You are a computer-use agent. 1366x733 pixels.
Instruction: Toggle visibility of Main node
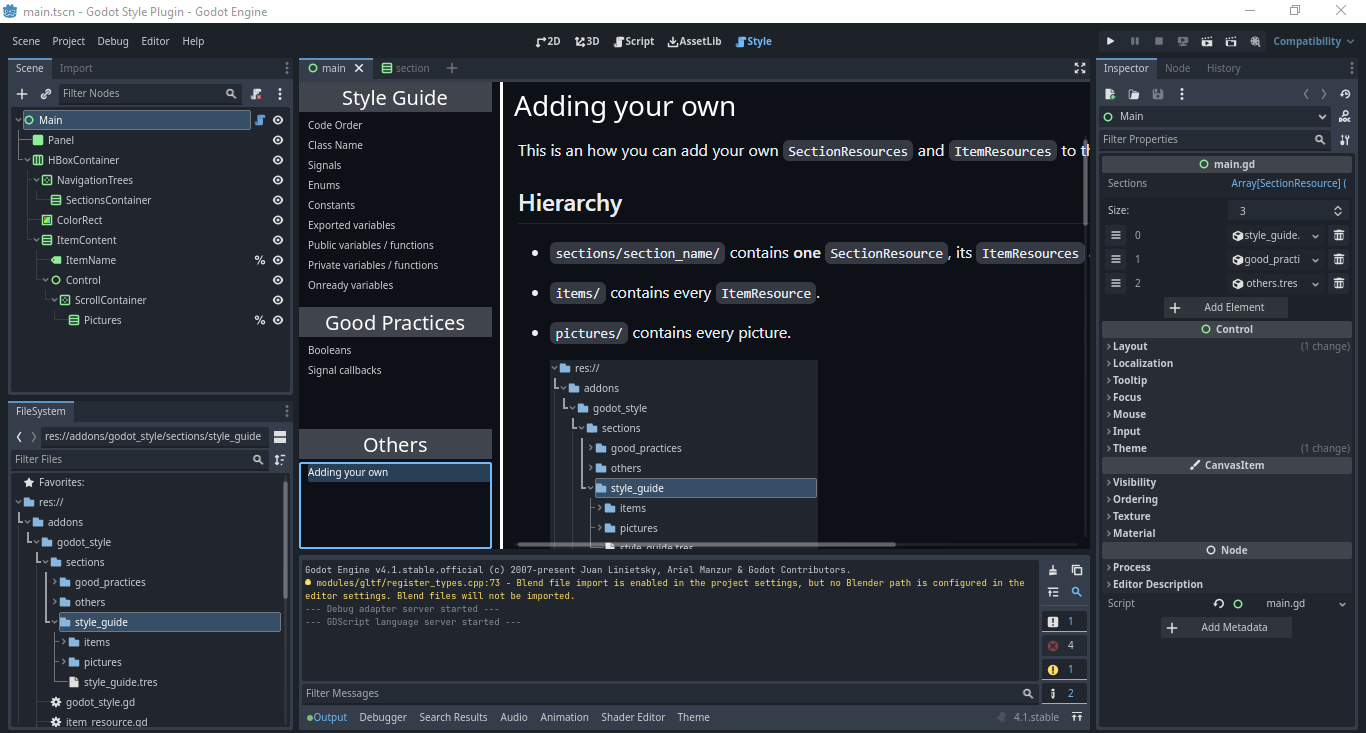click(278, 120)
